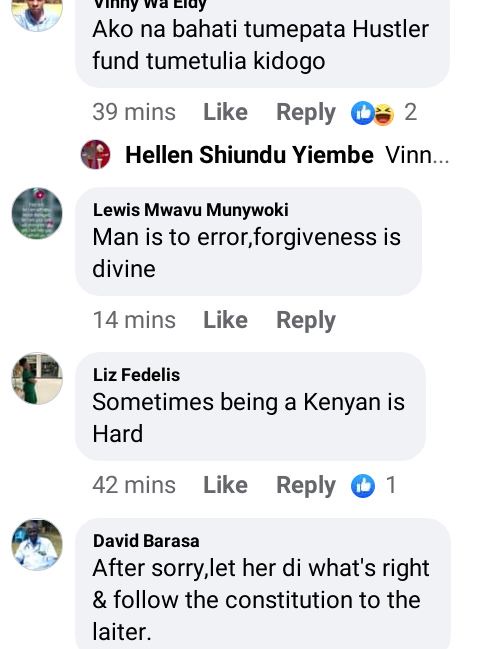
Task: Open Liz Fedelis name link
Action: point(136,375)
